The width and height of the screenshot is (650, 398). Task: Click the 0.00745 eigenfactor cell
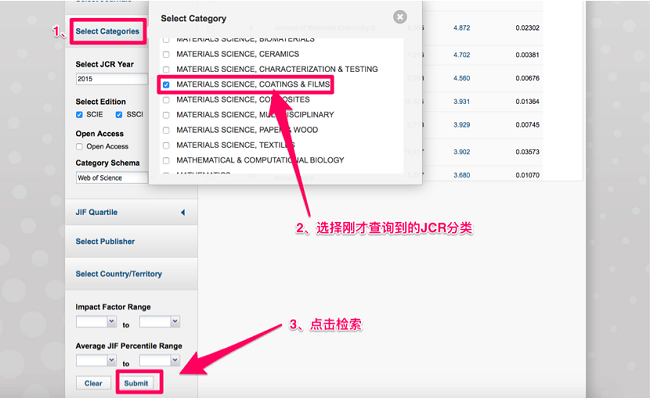(x=528, y=125)
